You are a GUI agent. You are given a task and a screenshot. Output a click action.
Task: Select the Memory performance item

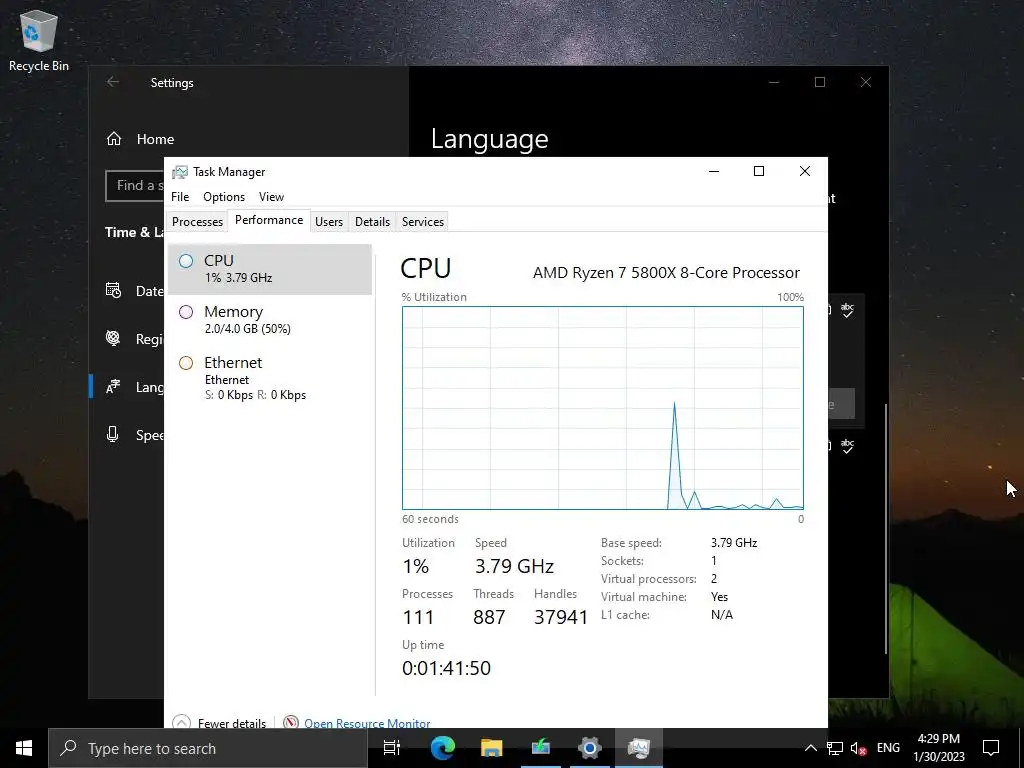[x=270, y=319]
